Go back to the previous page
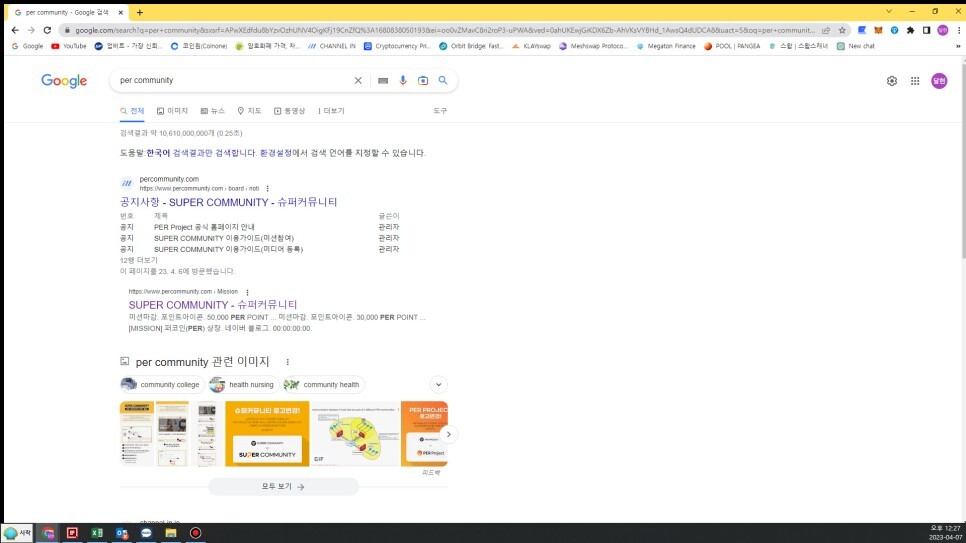The width and height of the screenshot is (966, 543). [15, 30]
